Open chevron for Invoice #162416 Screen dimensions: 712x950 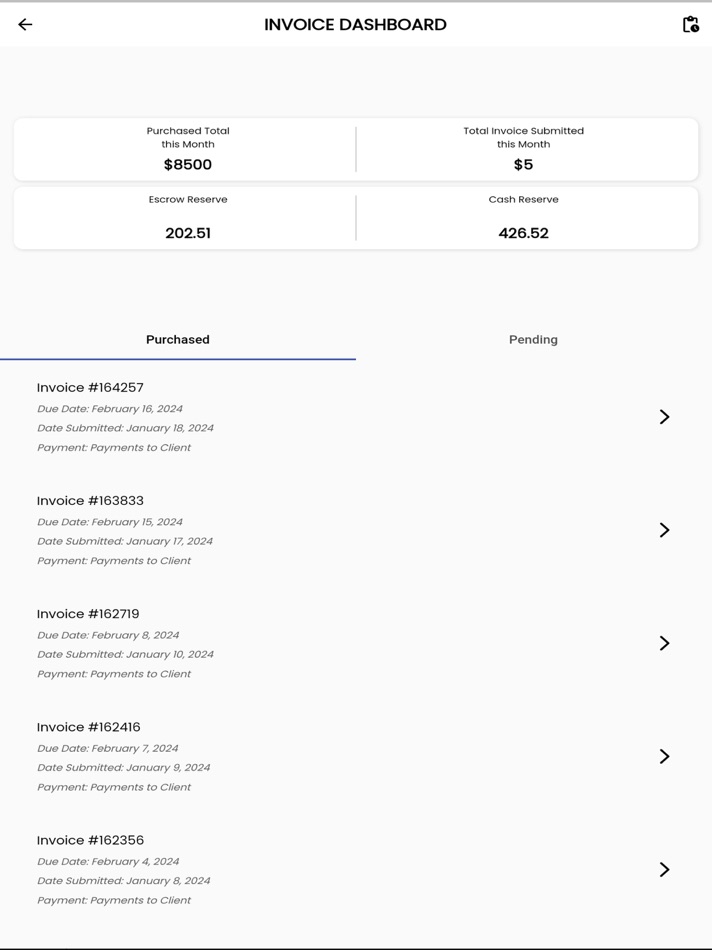(x=664, y=756)
